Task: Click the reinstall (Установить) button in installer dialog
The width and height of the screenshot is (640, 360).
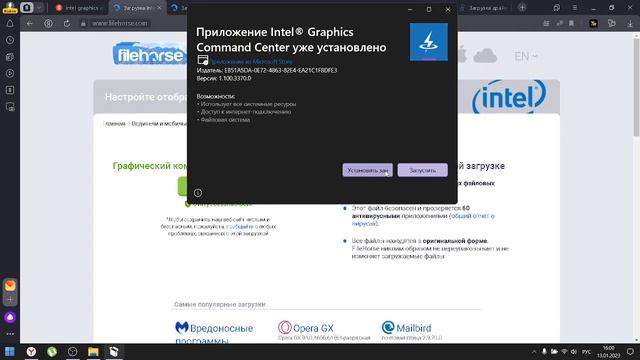Action: coord(367,170)
